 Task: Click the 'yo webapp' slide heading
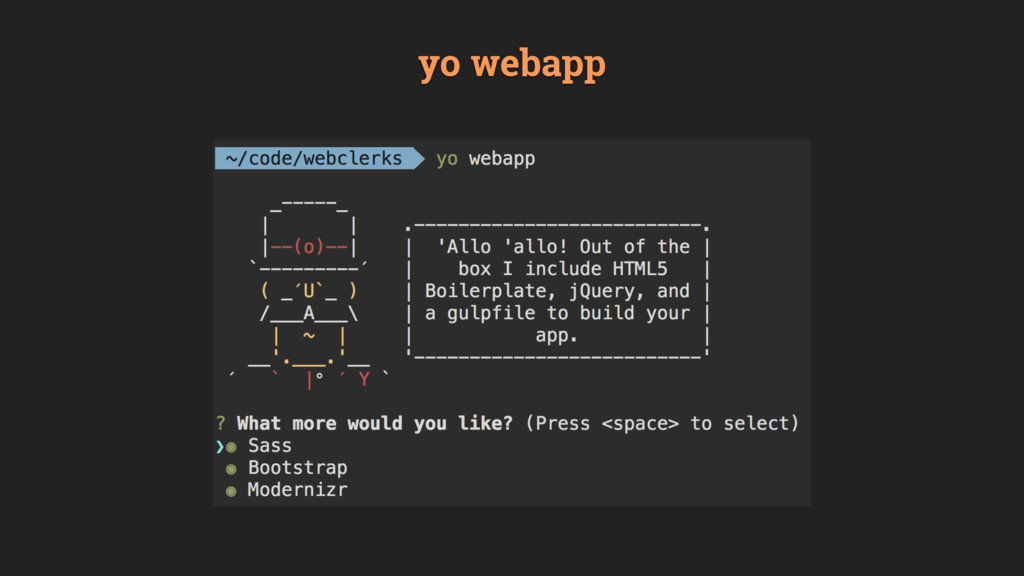[512, 65]
